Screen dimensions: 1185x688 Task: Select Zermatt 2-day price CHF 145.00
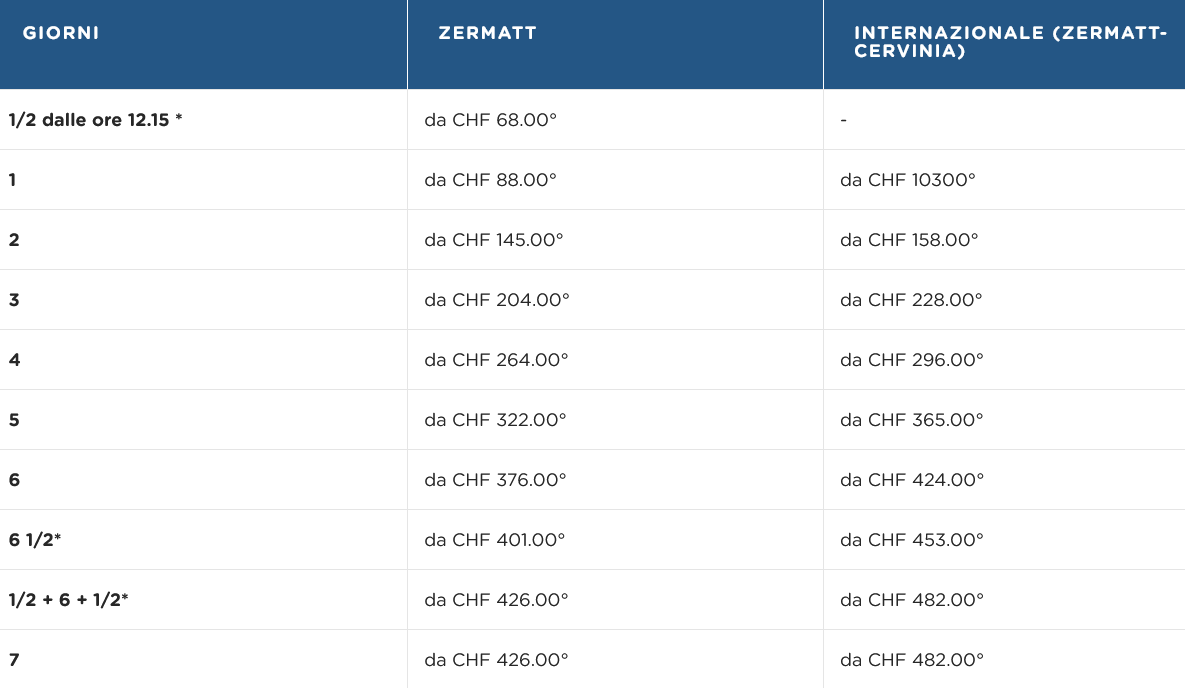tap(494, 240)
